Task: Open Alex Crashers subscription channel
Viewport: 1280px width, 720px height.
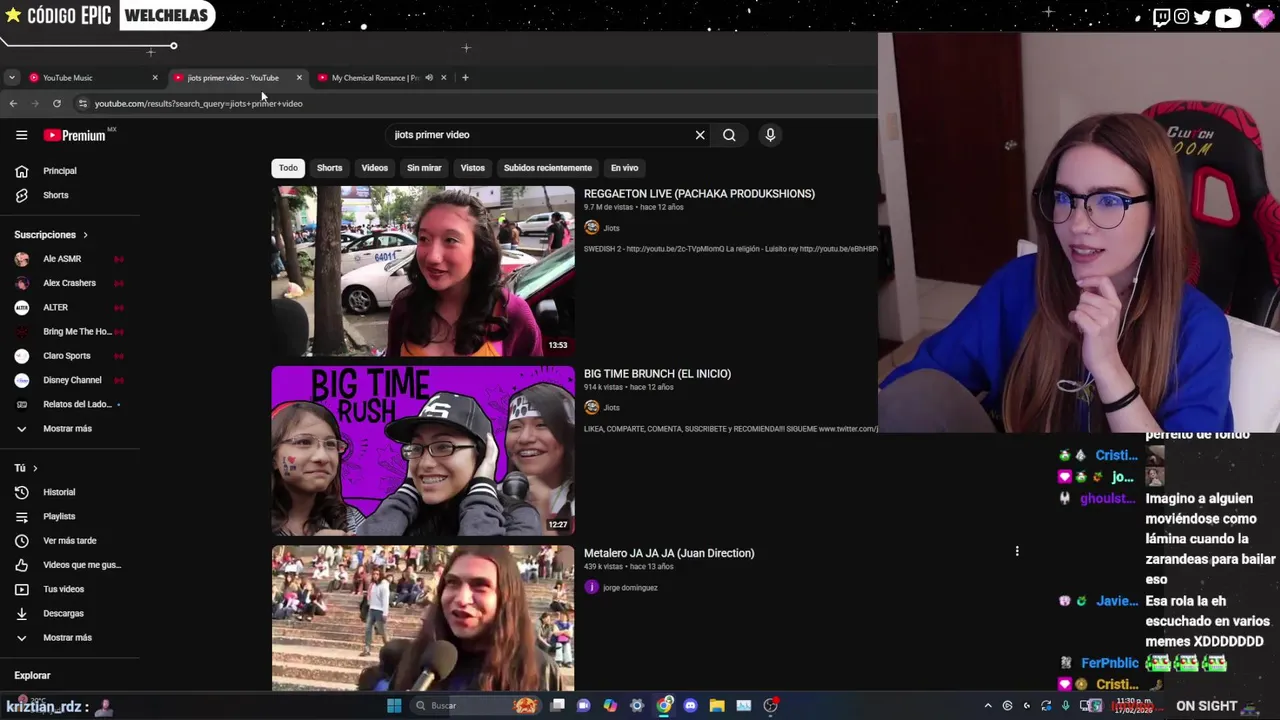Action: (70, 283)
